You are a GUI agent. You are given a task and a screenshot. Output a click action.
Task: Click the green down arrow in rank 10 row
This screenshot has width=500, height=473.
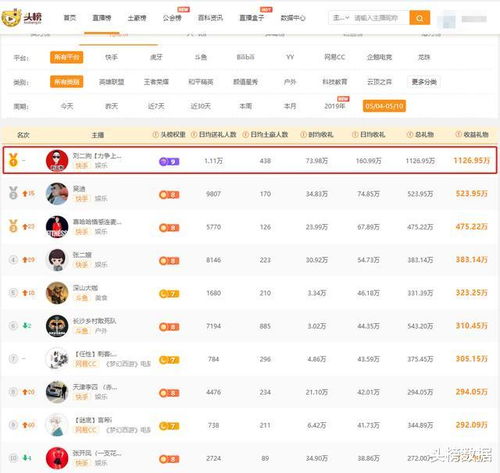click(25, 458)
